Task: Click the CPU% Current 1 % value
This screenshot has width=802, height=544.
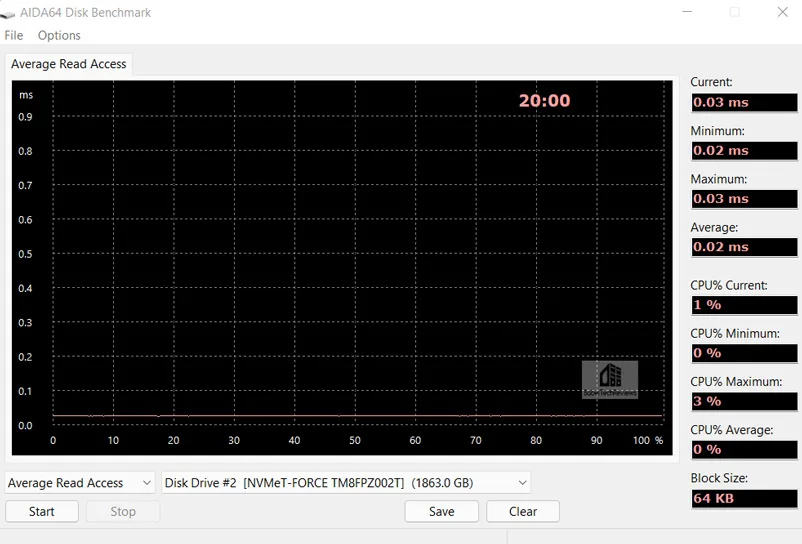Action: coord(744,305)
